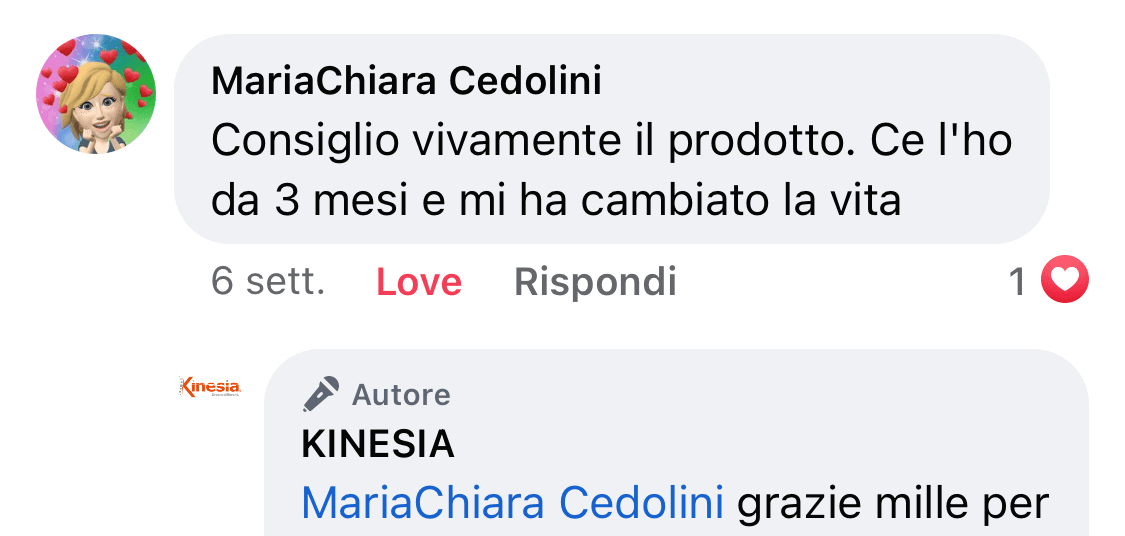Viewport: 1125px width, 536px height.
Task: Click the "grazie mille per" reply text
Action: click(892, 504)
